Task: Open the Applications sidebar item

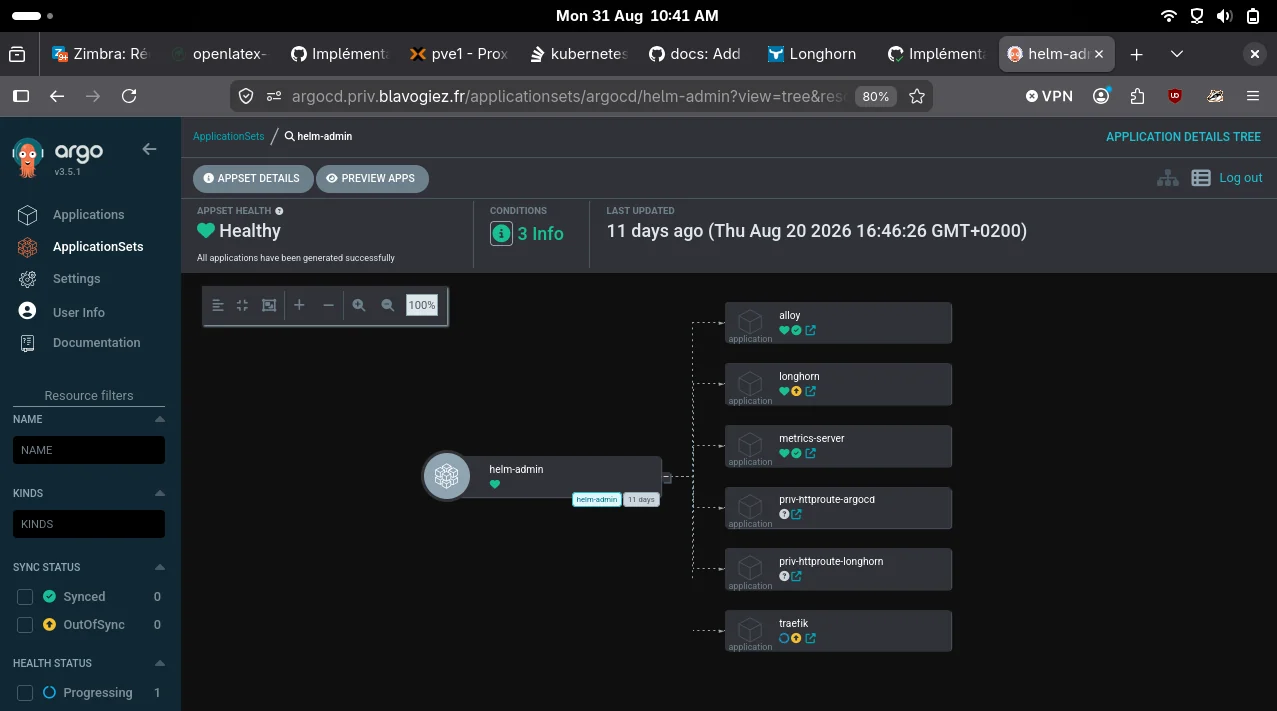Action: tap(89, 215)
